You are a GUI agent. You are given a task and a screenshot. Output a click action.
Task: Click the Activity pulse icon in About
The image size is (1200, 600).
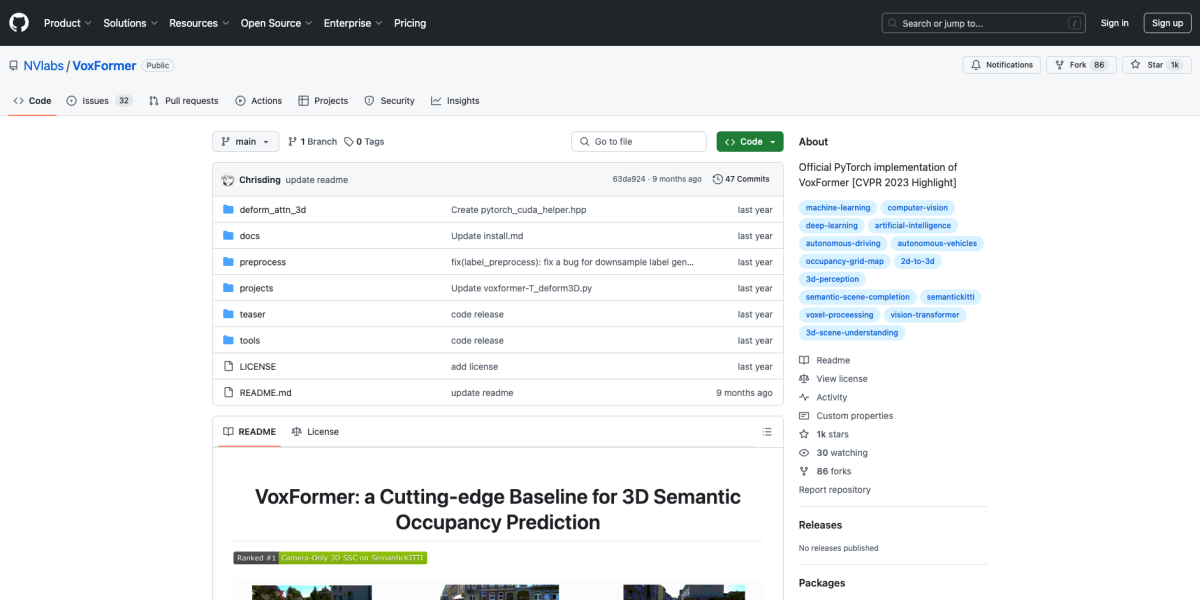(804, 397)
